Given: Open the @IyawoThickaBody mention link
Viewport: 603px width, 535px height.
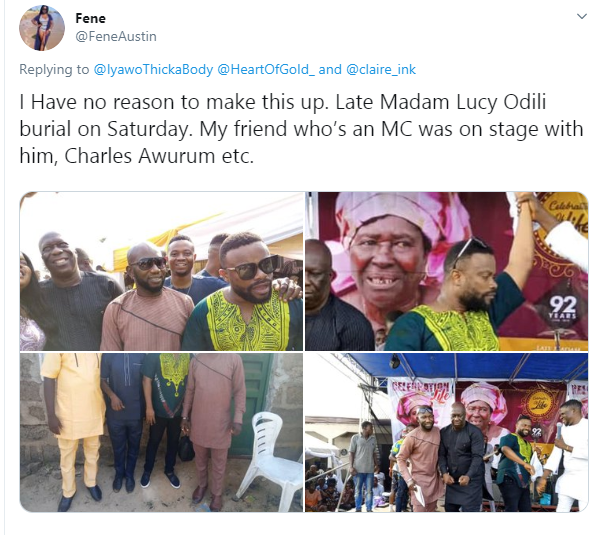Looking at the screenshot, I should [x=153, y=70].
